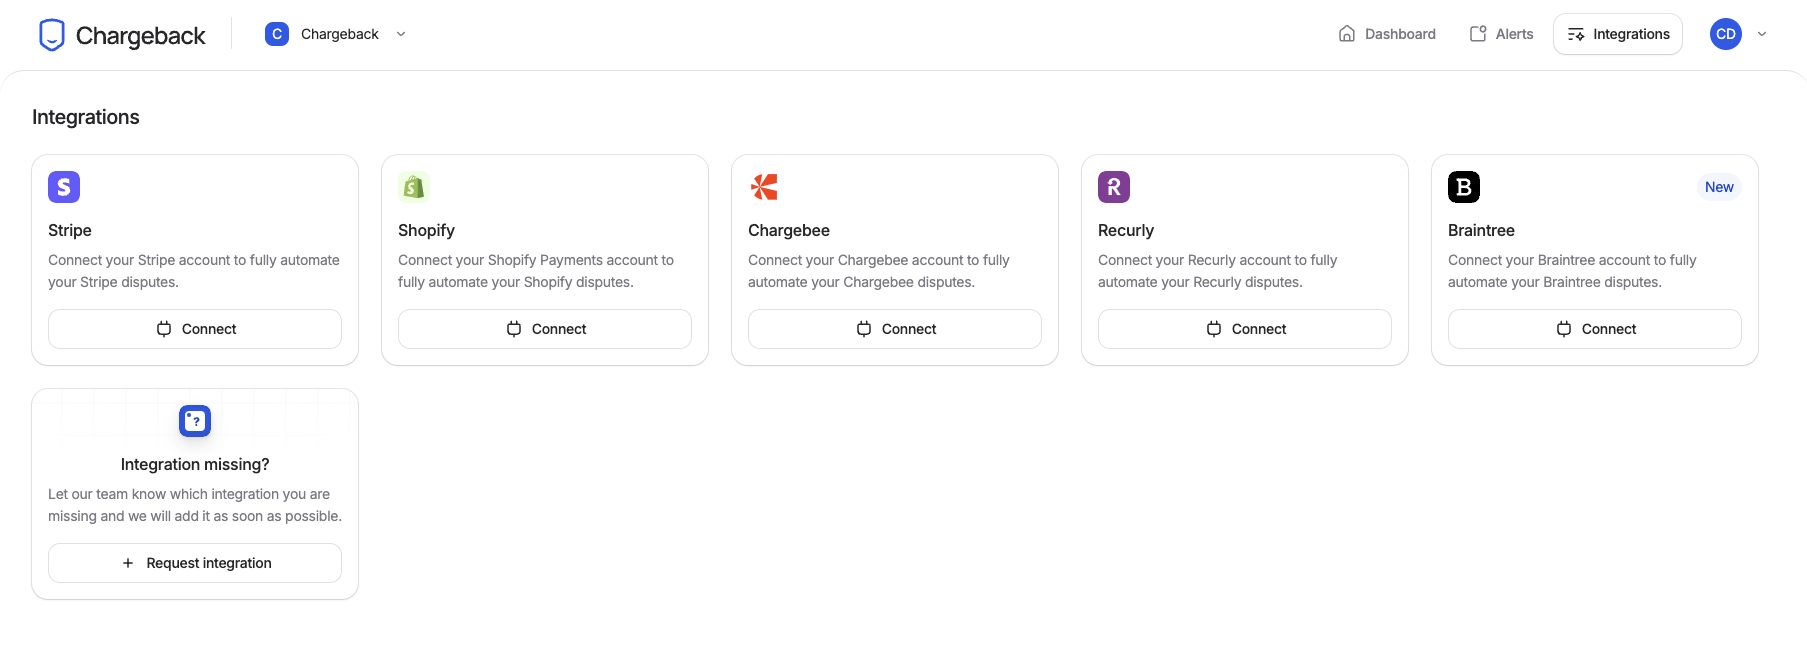This screenshot has height=668, width=1807.
Task: Select the Integrations nav tab
Action: coord(1618,34)
